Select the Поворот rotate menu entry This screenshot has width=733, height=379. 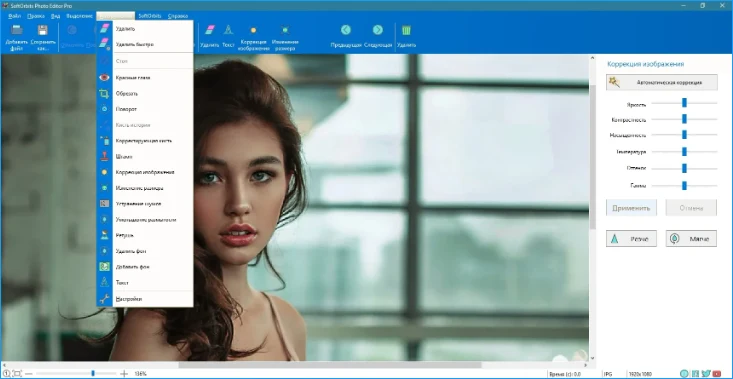[x=145, y=109]
